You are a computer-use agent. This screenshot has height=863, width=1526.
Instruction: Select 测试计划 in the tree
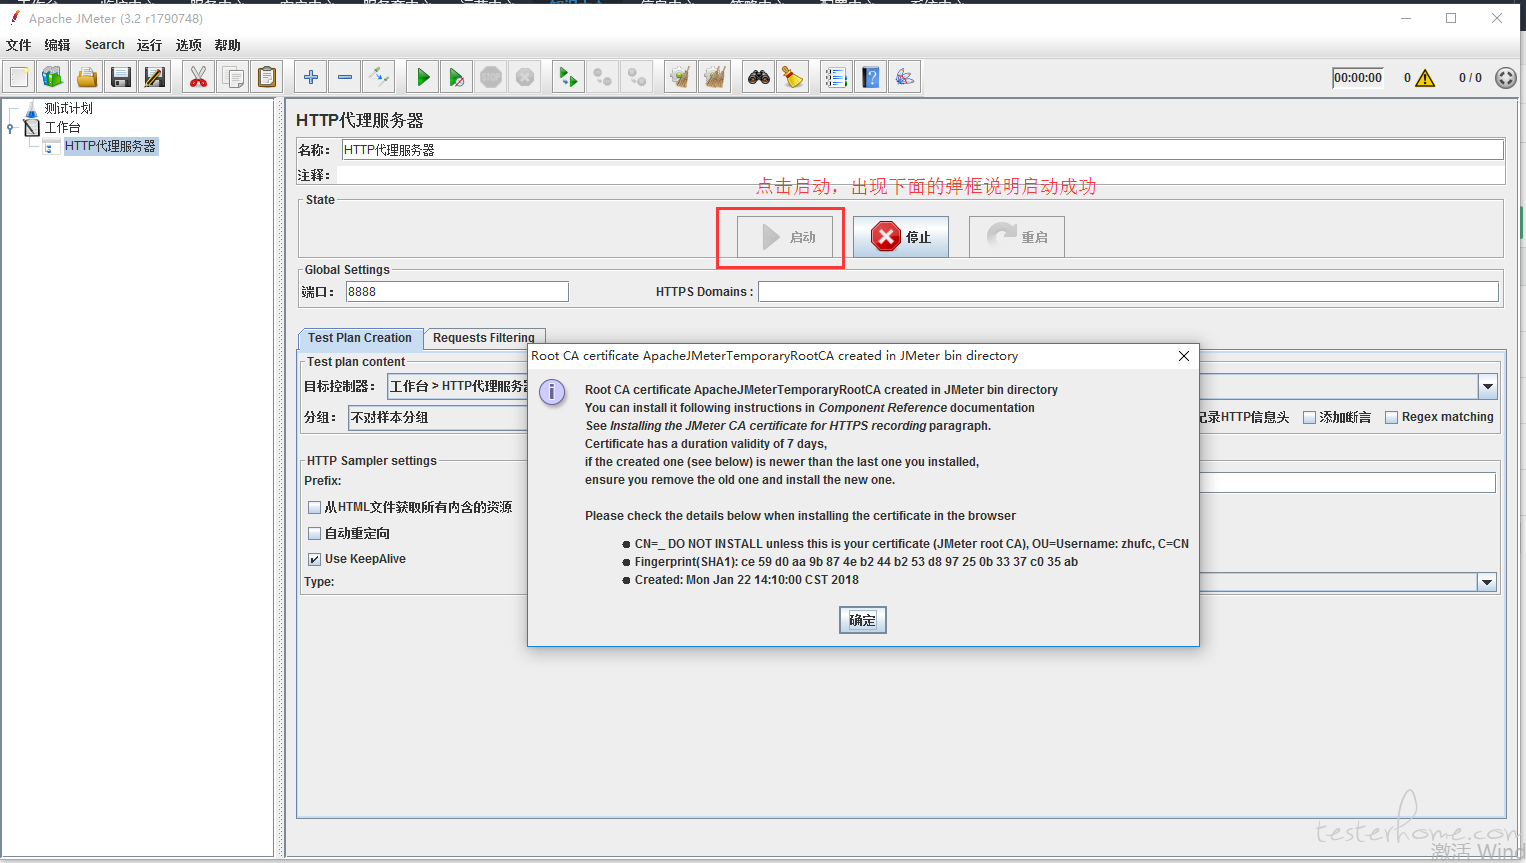point(68,108)
